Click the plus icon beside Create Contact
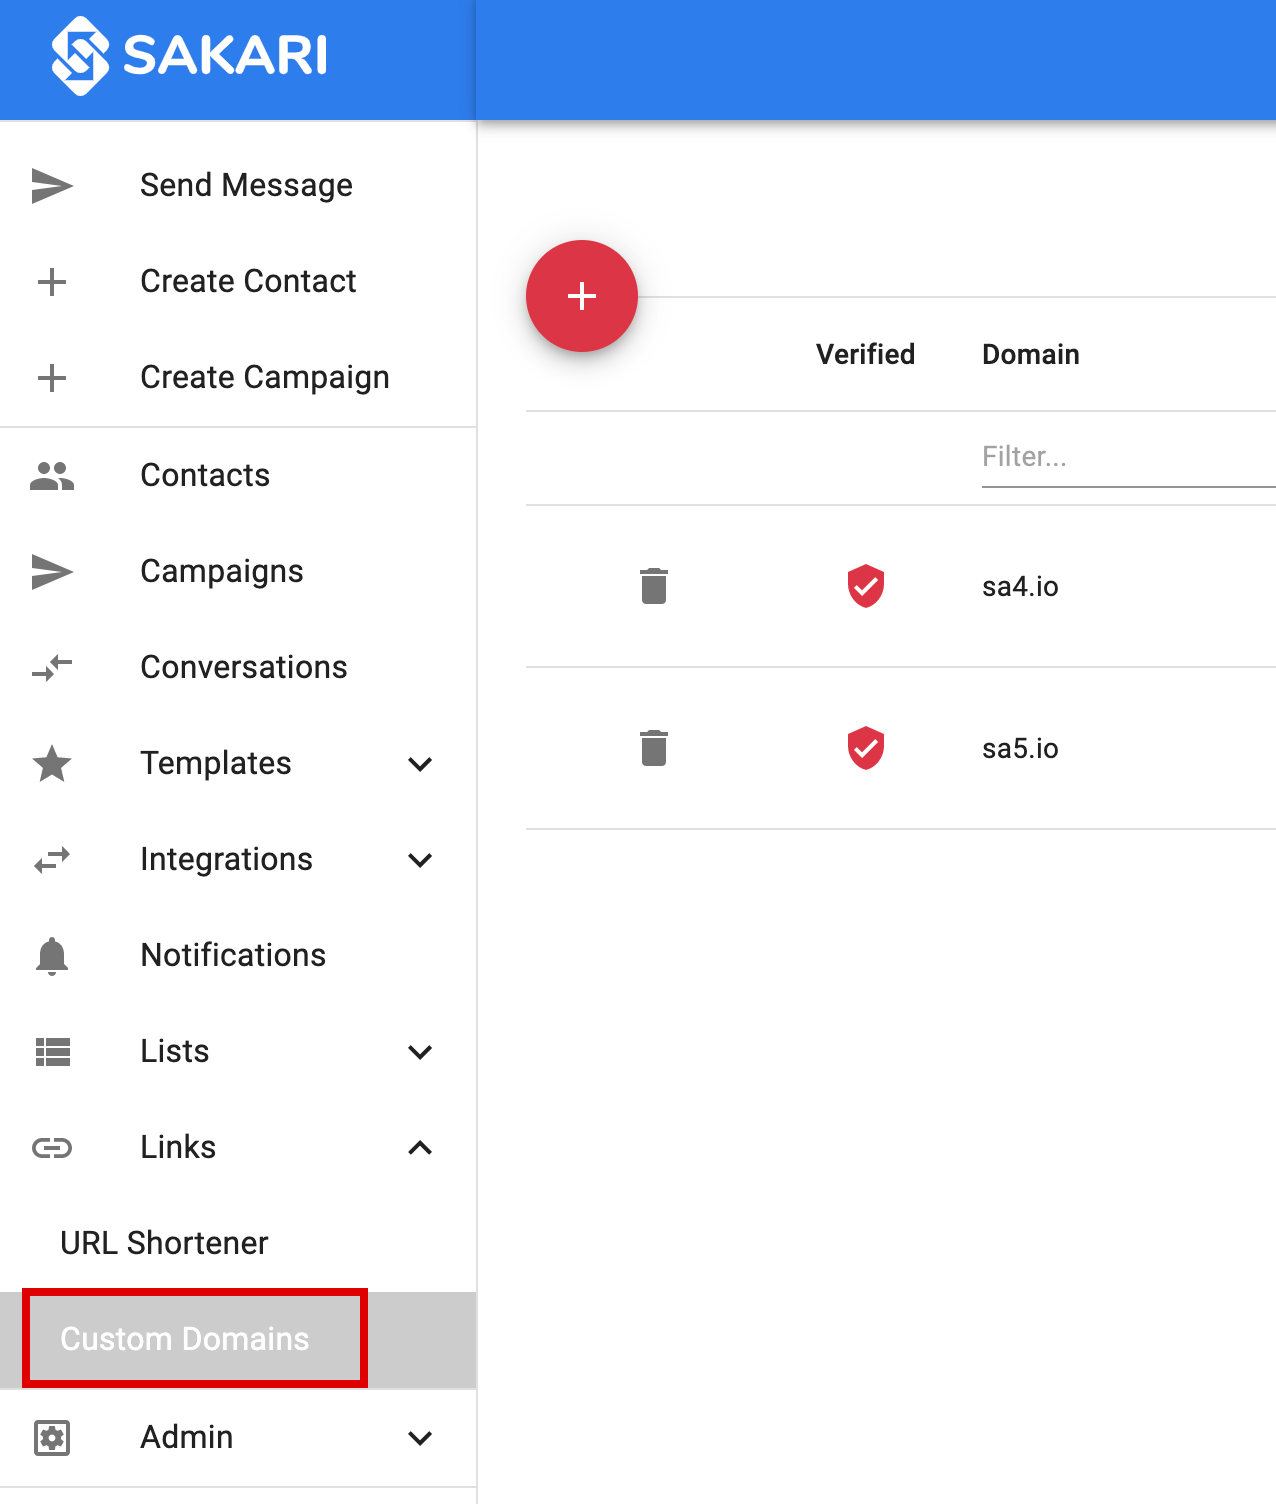Screen dimensions: 1276x1504 [52, 282]
